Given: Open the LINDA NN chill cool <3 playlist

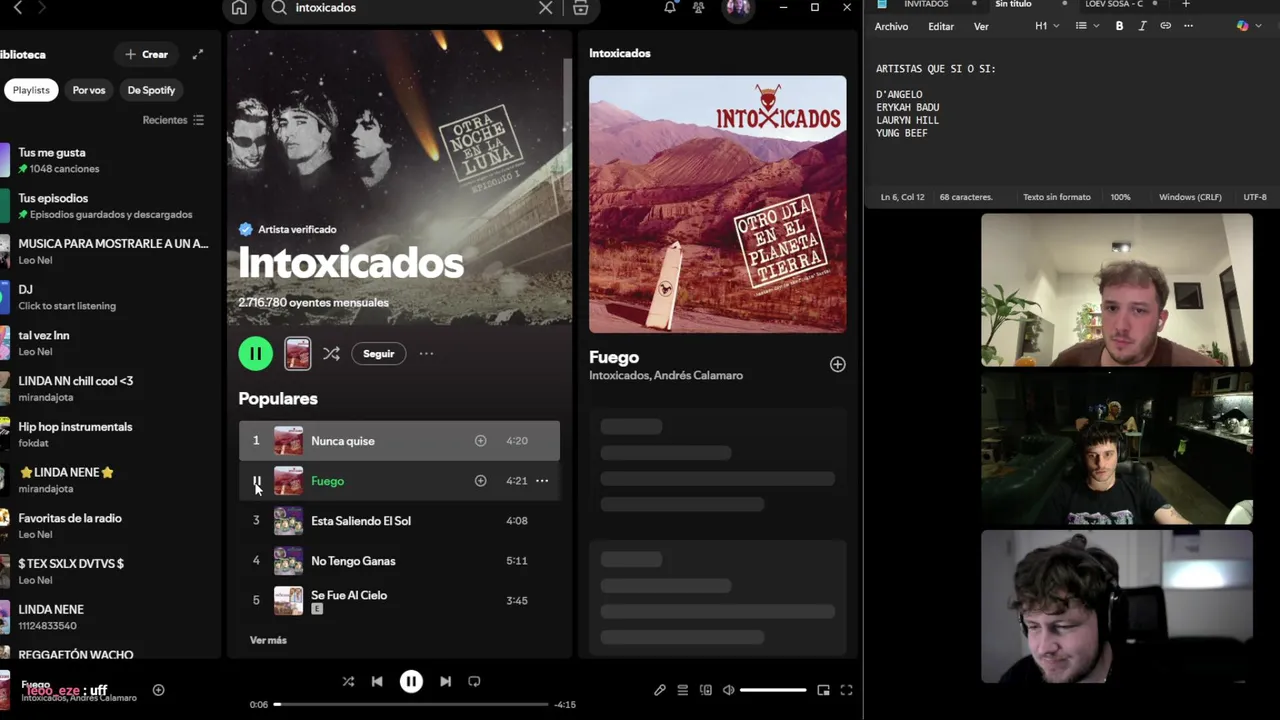Looking at the screenshot, I should (x=105, y=388).
